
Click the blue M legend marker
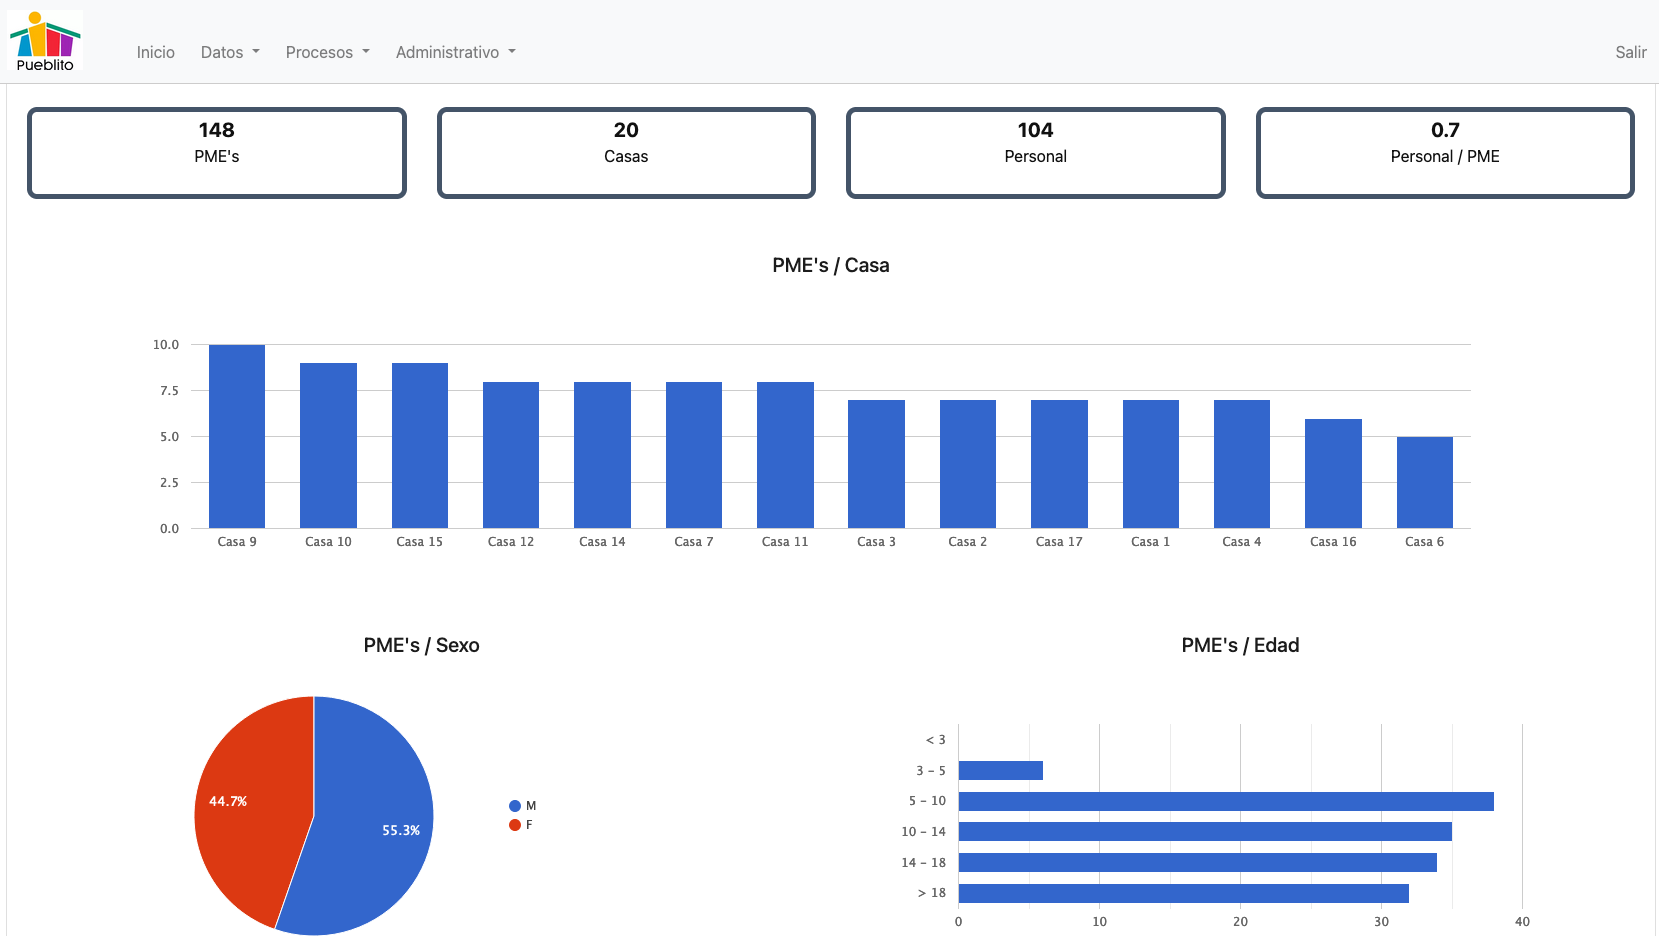(515, 806)
